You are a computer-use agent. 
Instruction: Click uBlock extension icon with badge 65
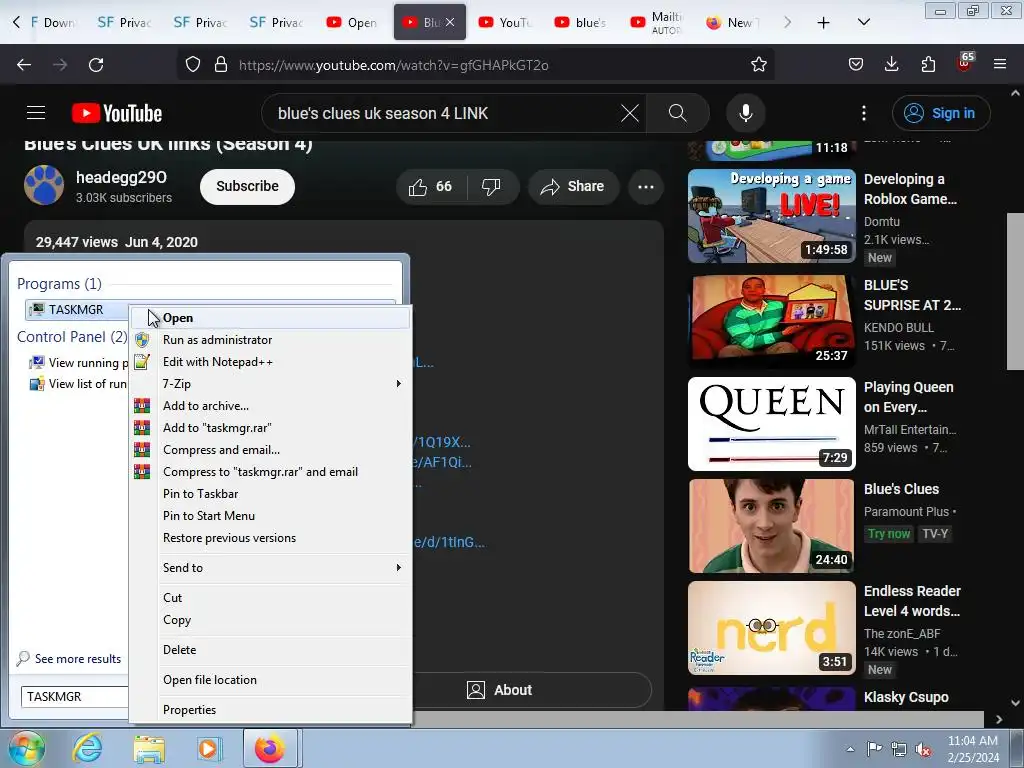click(x=965, y=63)
